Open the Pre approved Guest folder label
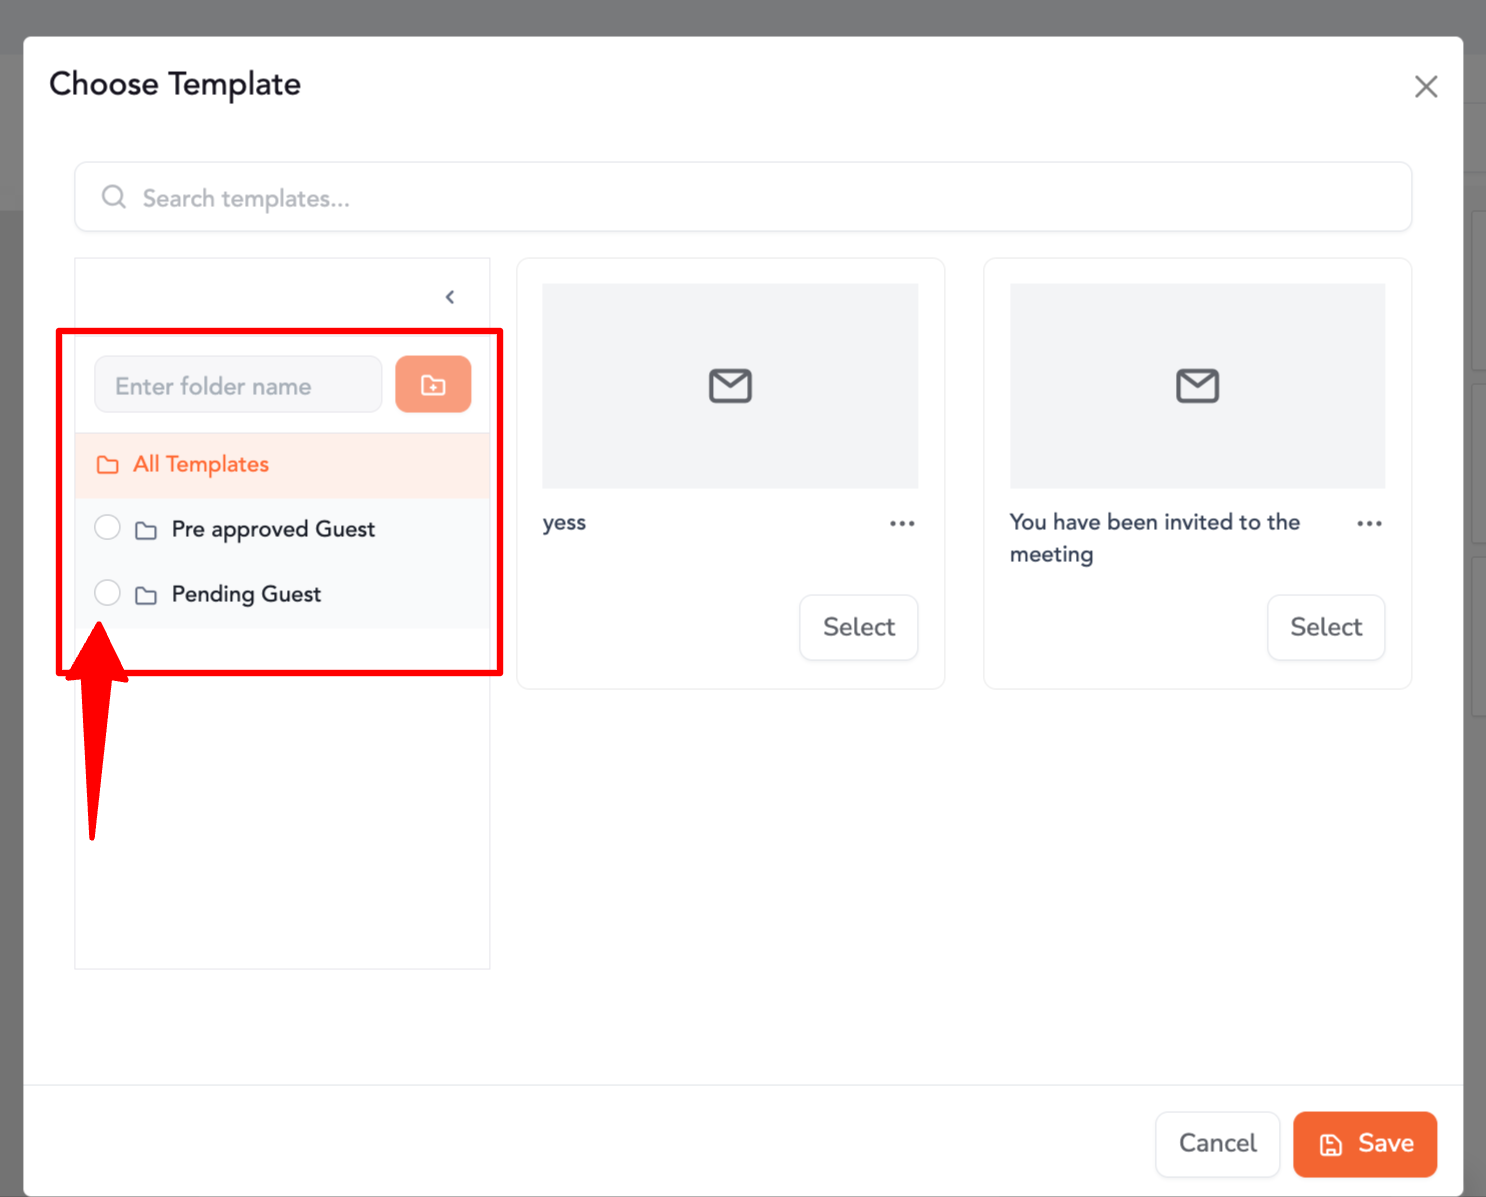The image size is (1486, 1197). coord(273,529)
